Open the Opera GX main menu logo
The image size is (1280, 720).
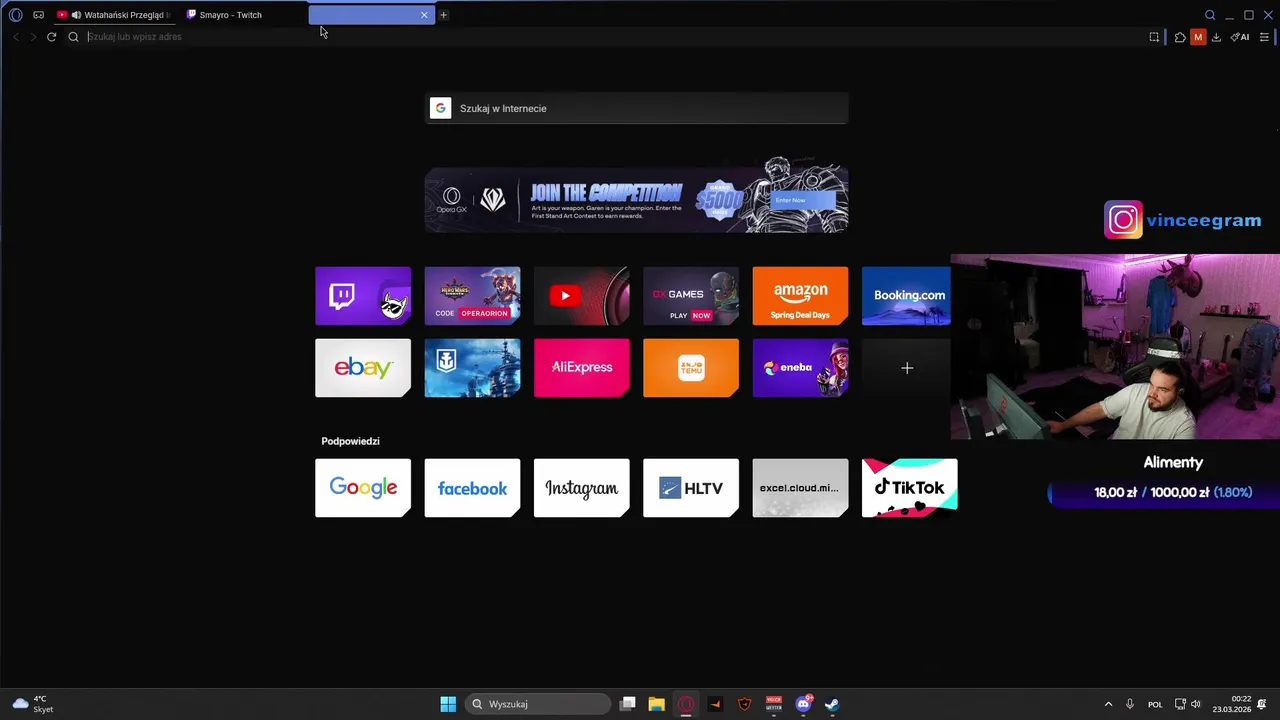15,15
